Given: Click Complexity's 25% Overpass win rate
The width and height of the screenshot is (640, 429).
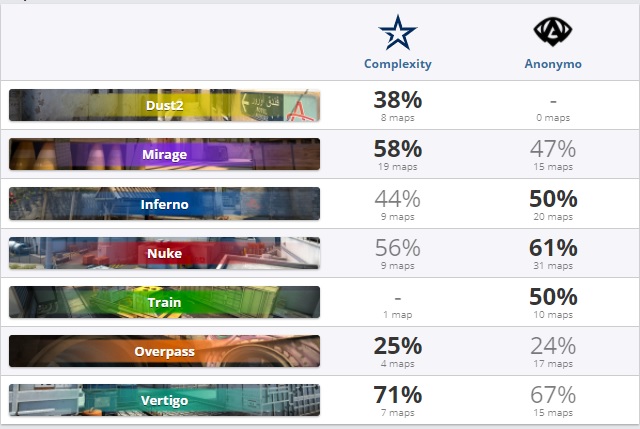Looking at the screenshot, I should 397,346.
